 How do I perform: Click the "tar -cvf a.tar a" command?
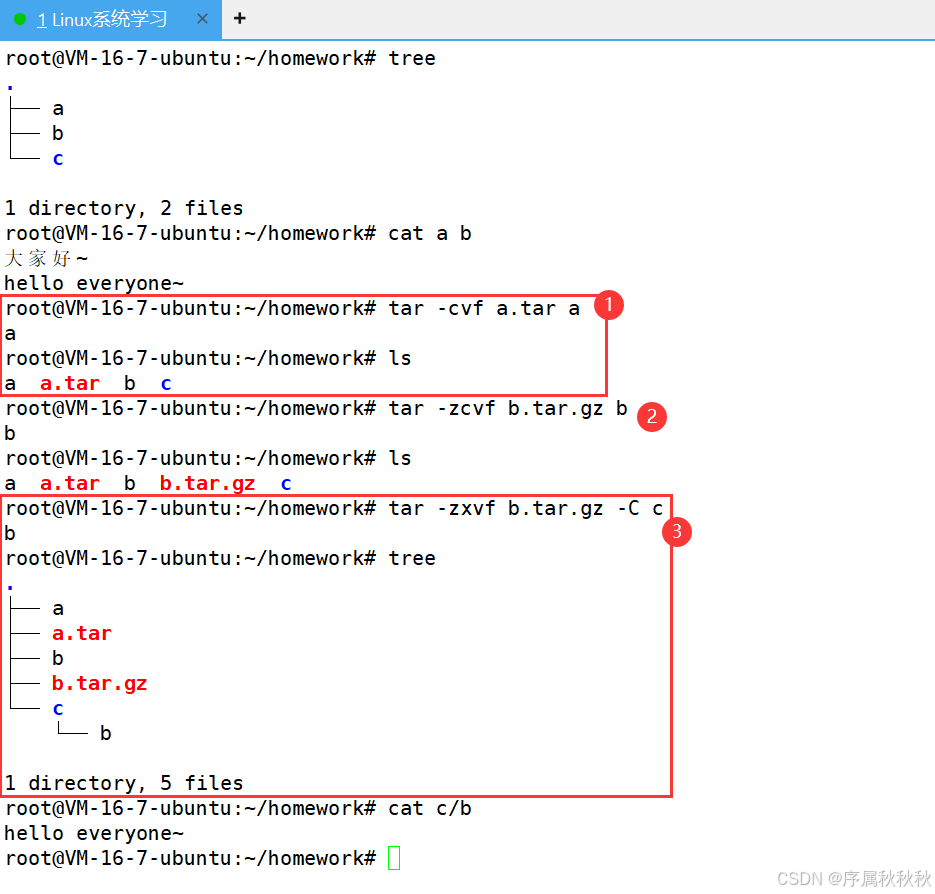point(484,308)
